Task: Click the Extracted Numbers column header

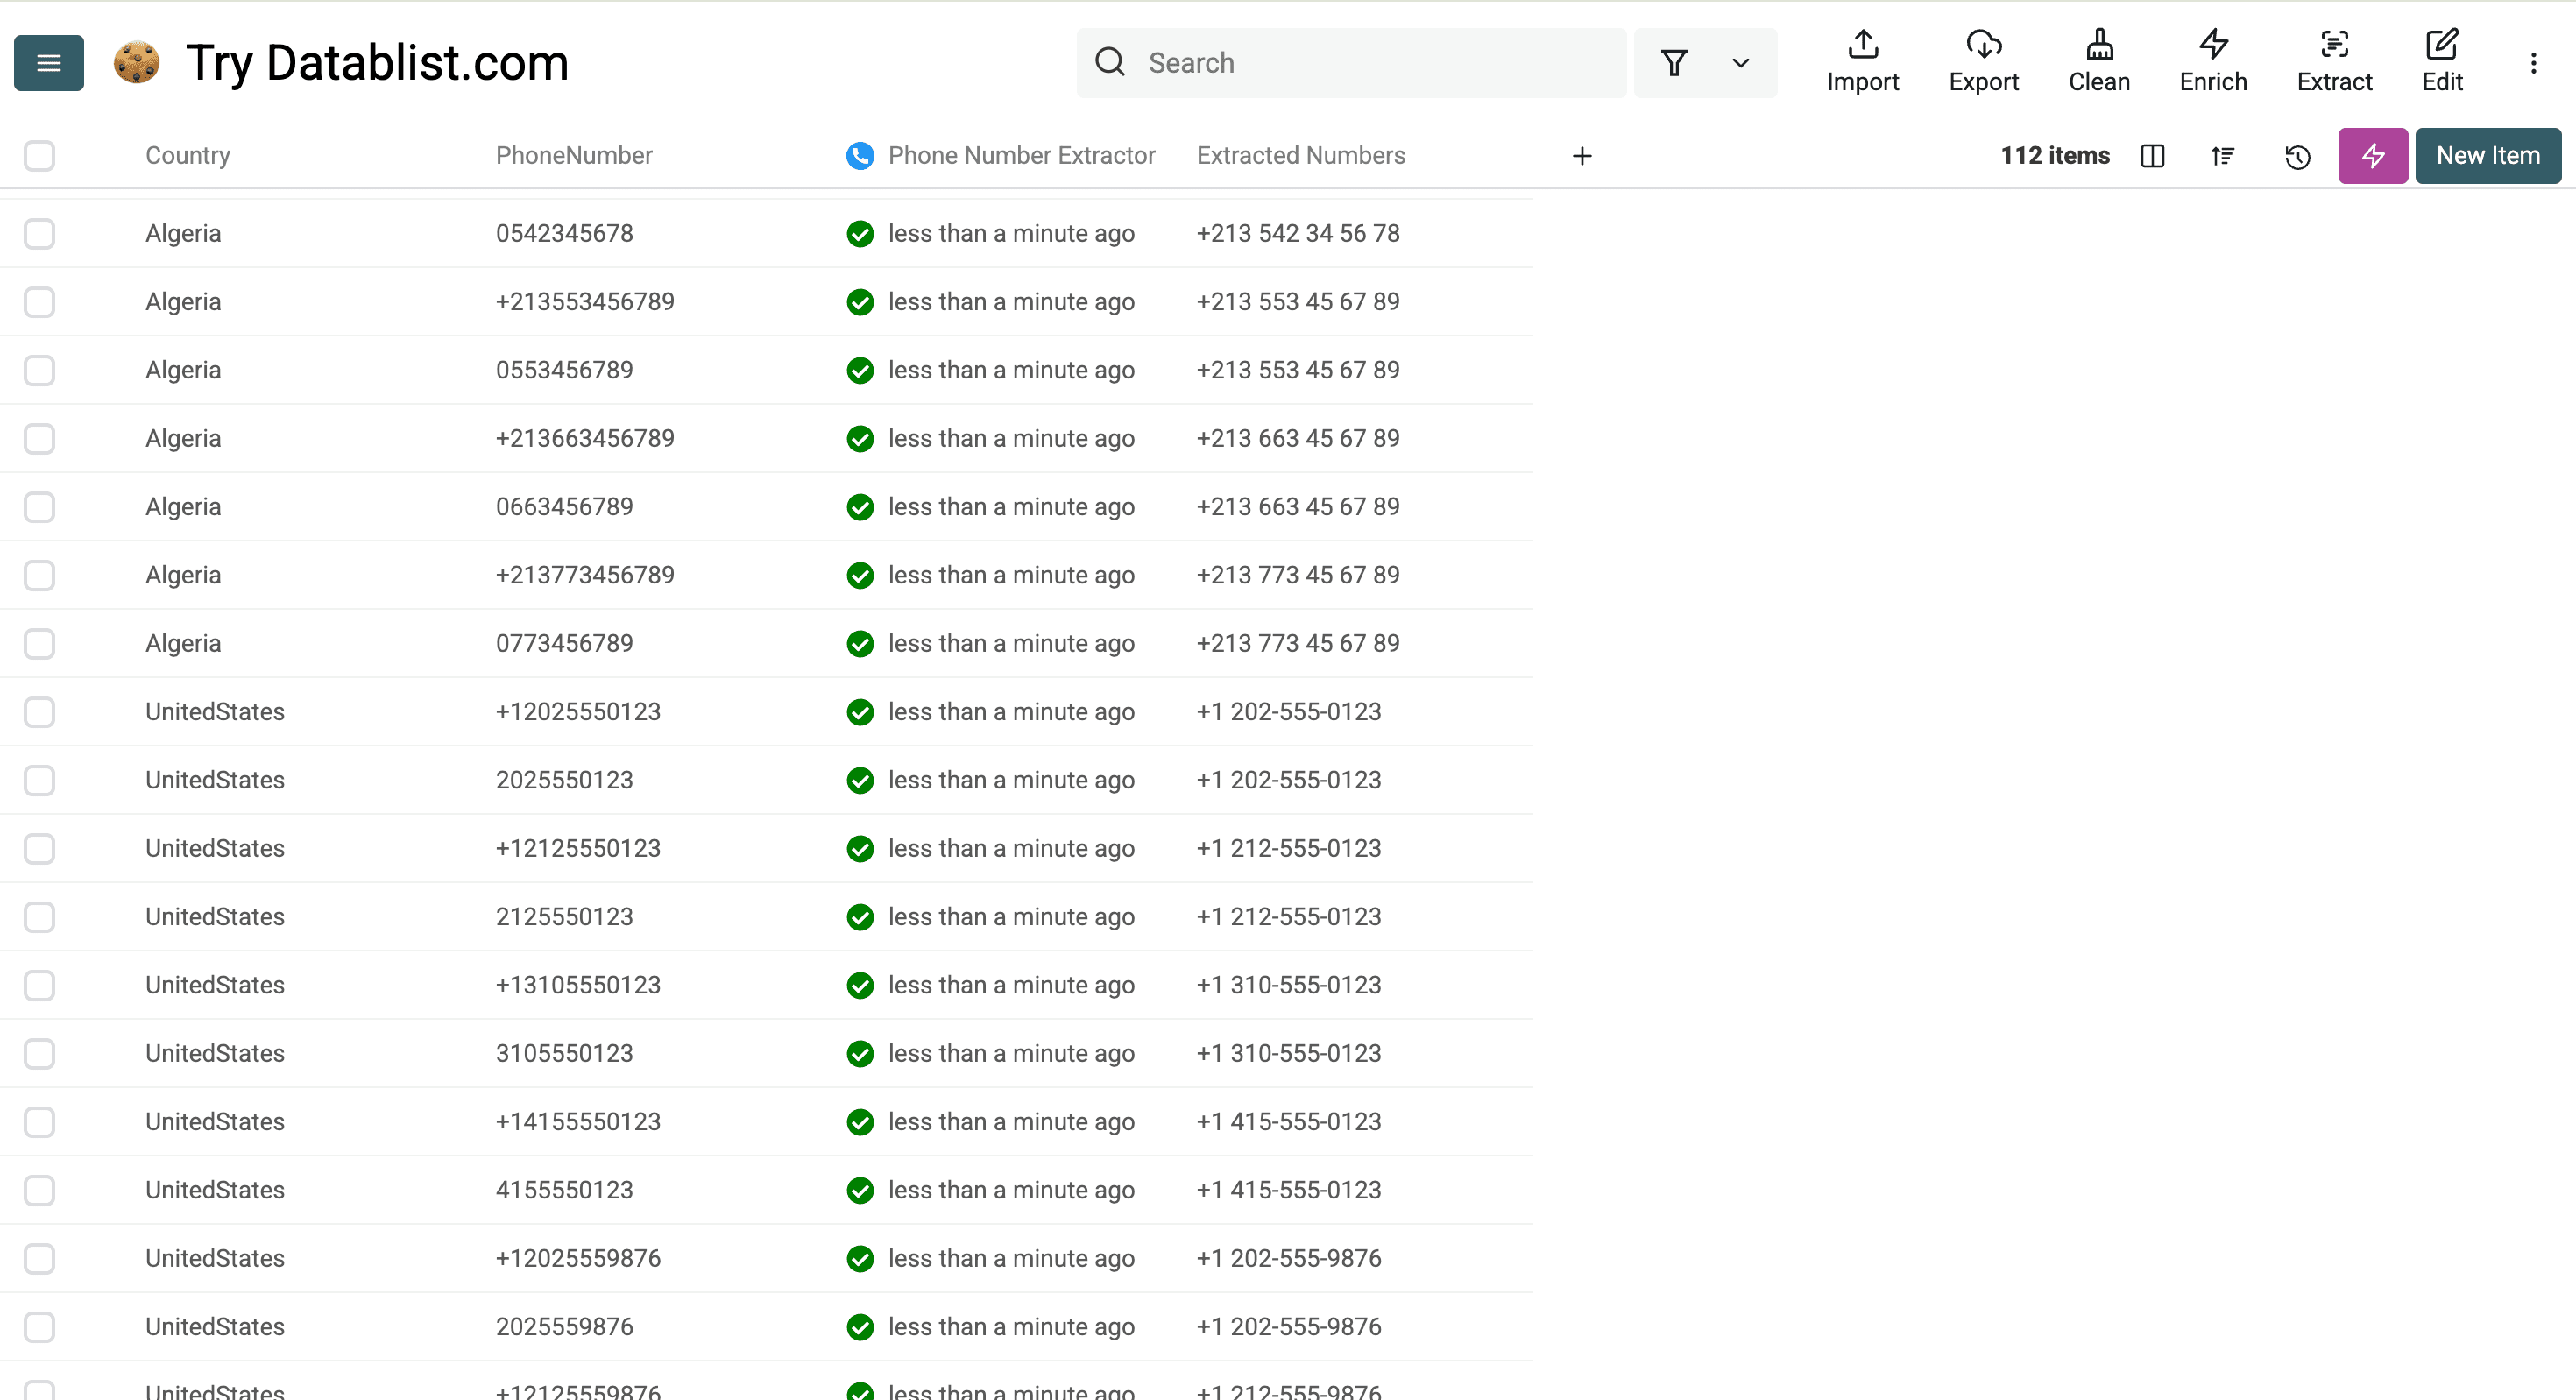Action: pos(1300,155)
